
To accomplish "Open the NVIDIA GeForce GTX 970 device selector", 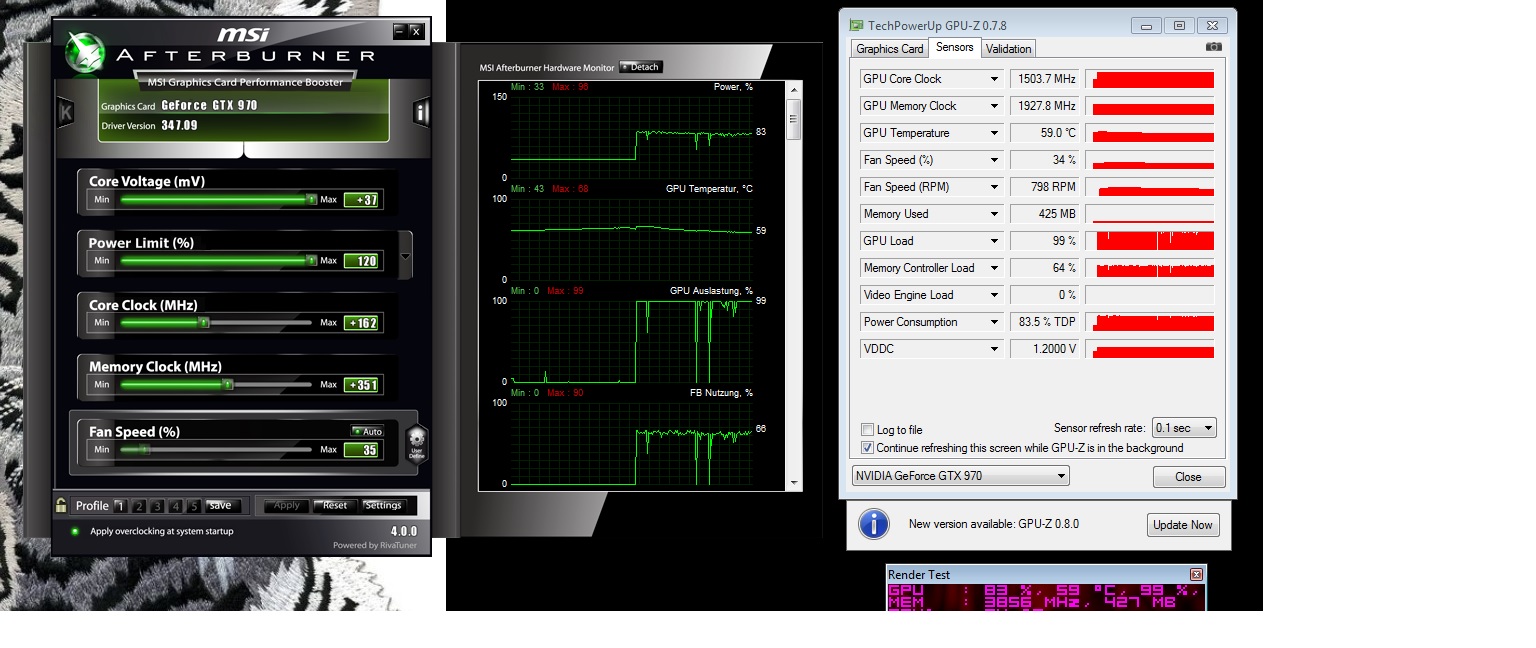I will point(960,476).
